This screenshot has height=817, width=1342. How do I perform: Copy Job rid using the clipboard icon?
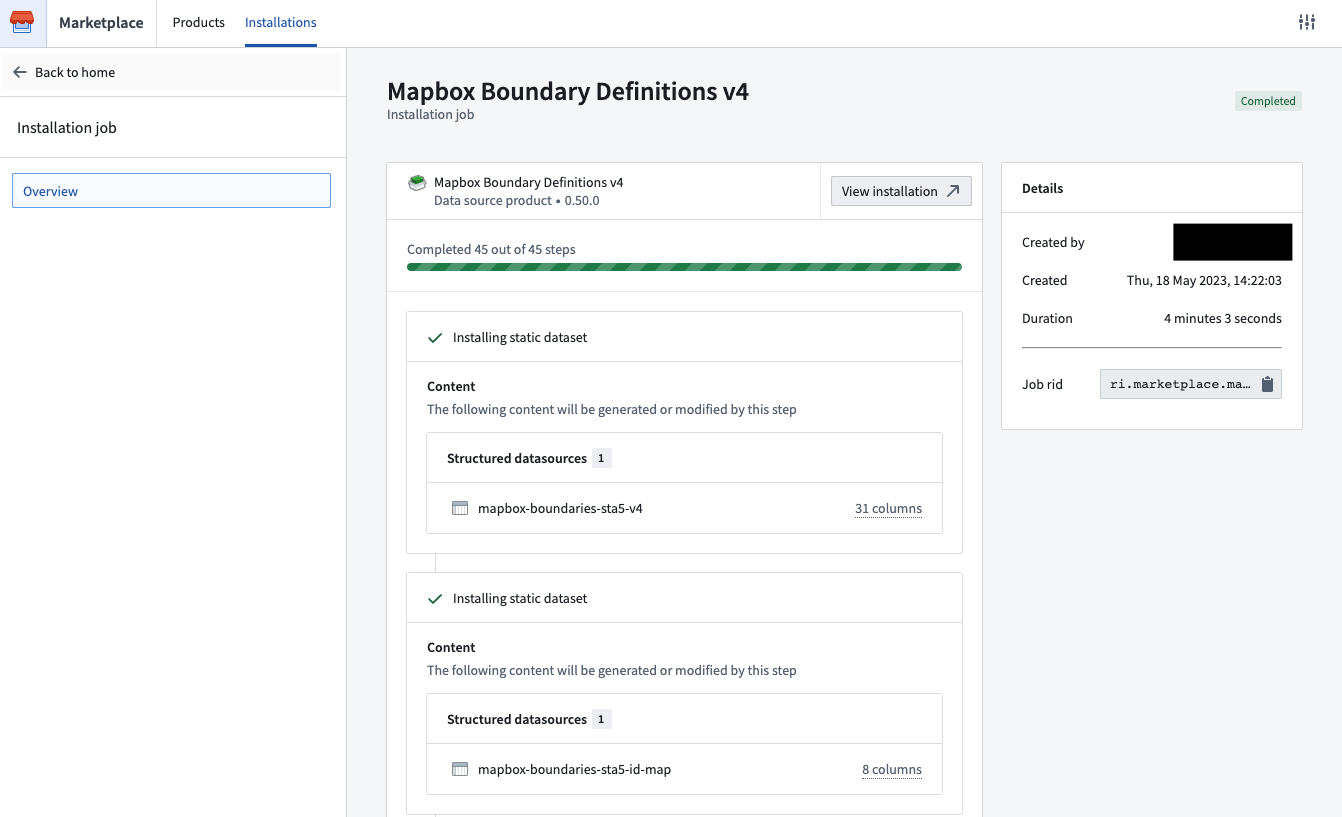tap(1266, 384)
